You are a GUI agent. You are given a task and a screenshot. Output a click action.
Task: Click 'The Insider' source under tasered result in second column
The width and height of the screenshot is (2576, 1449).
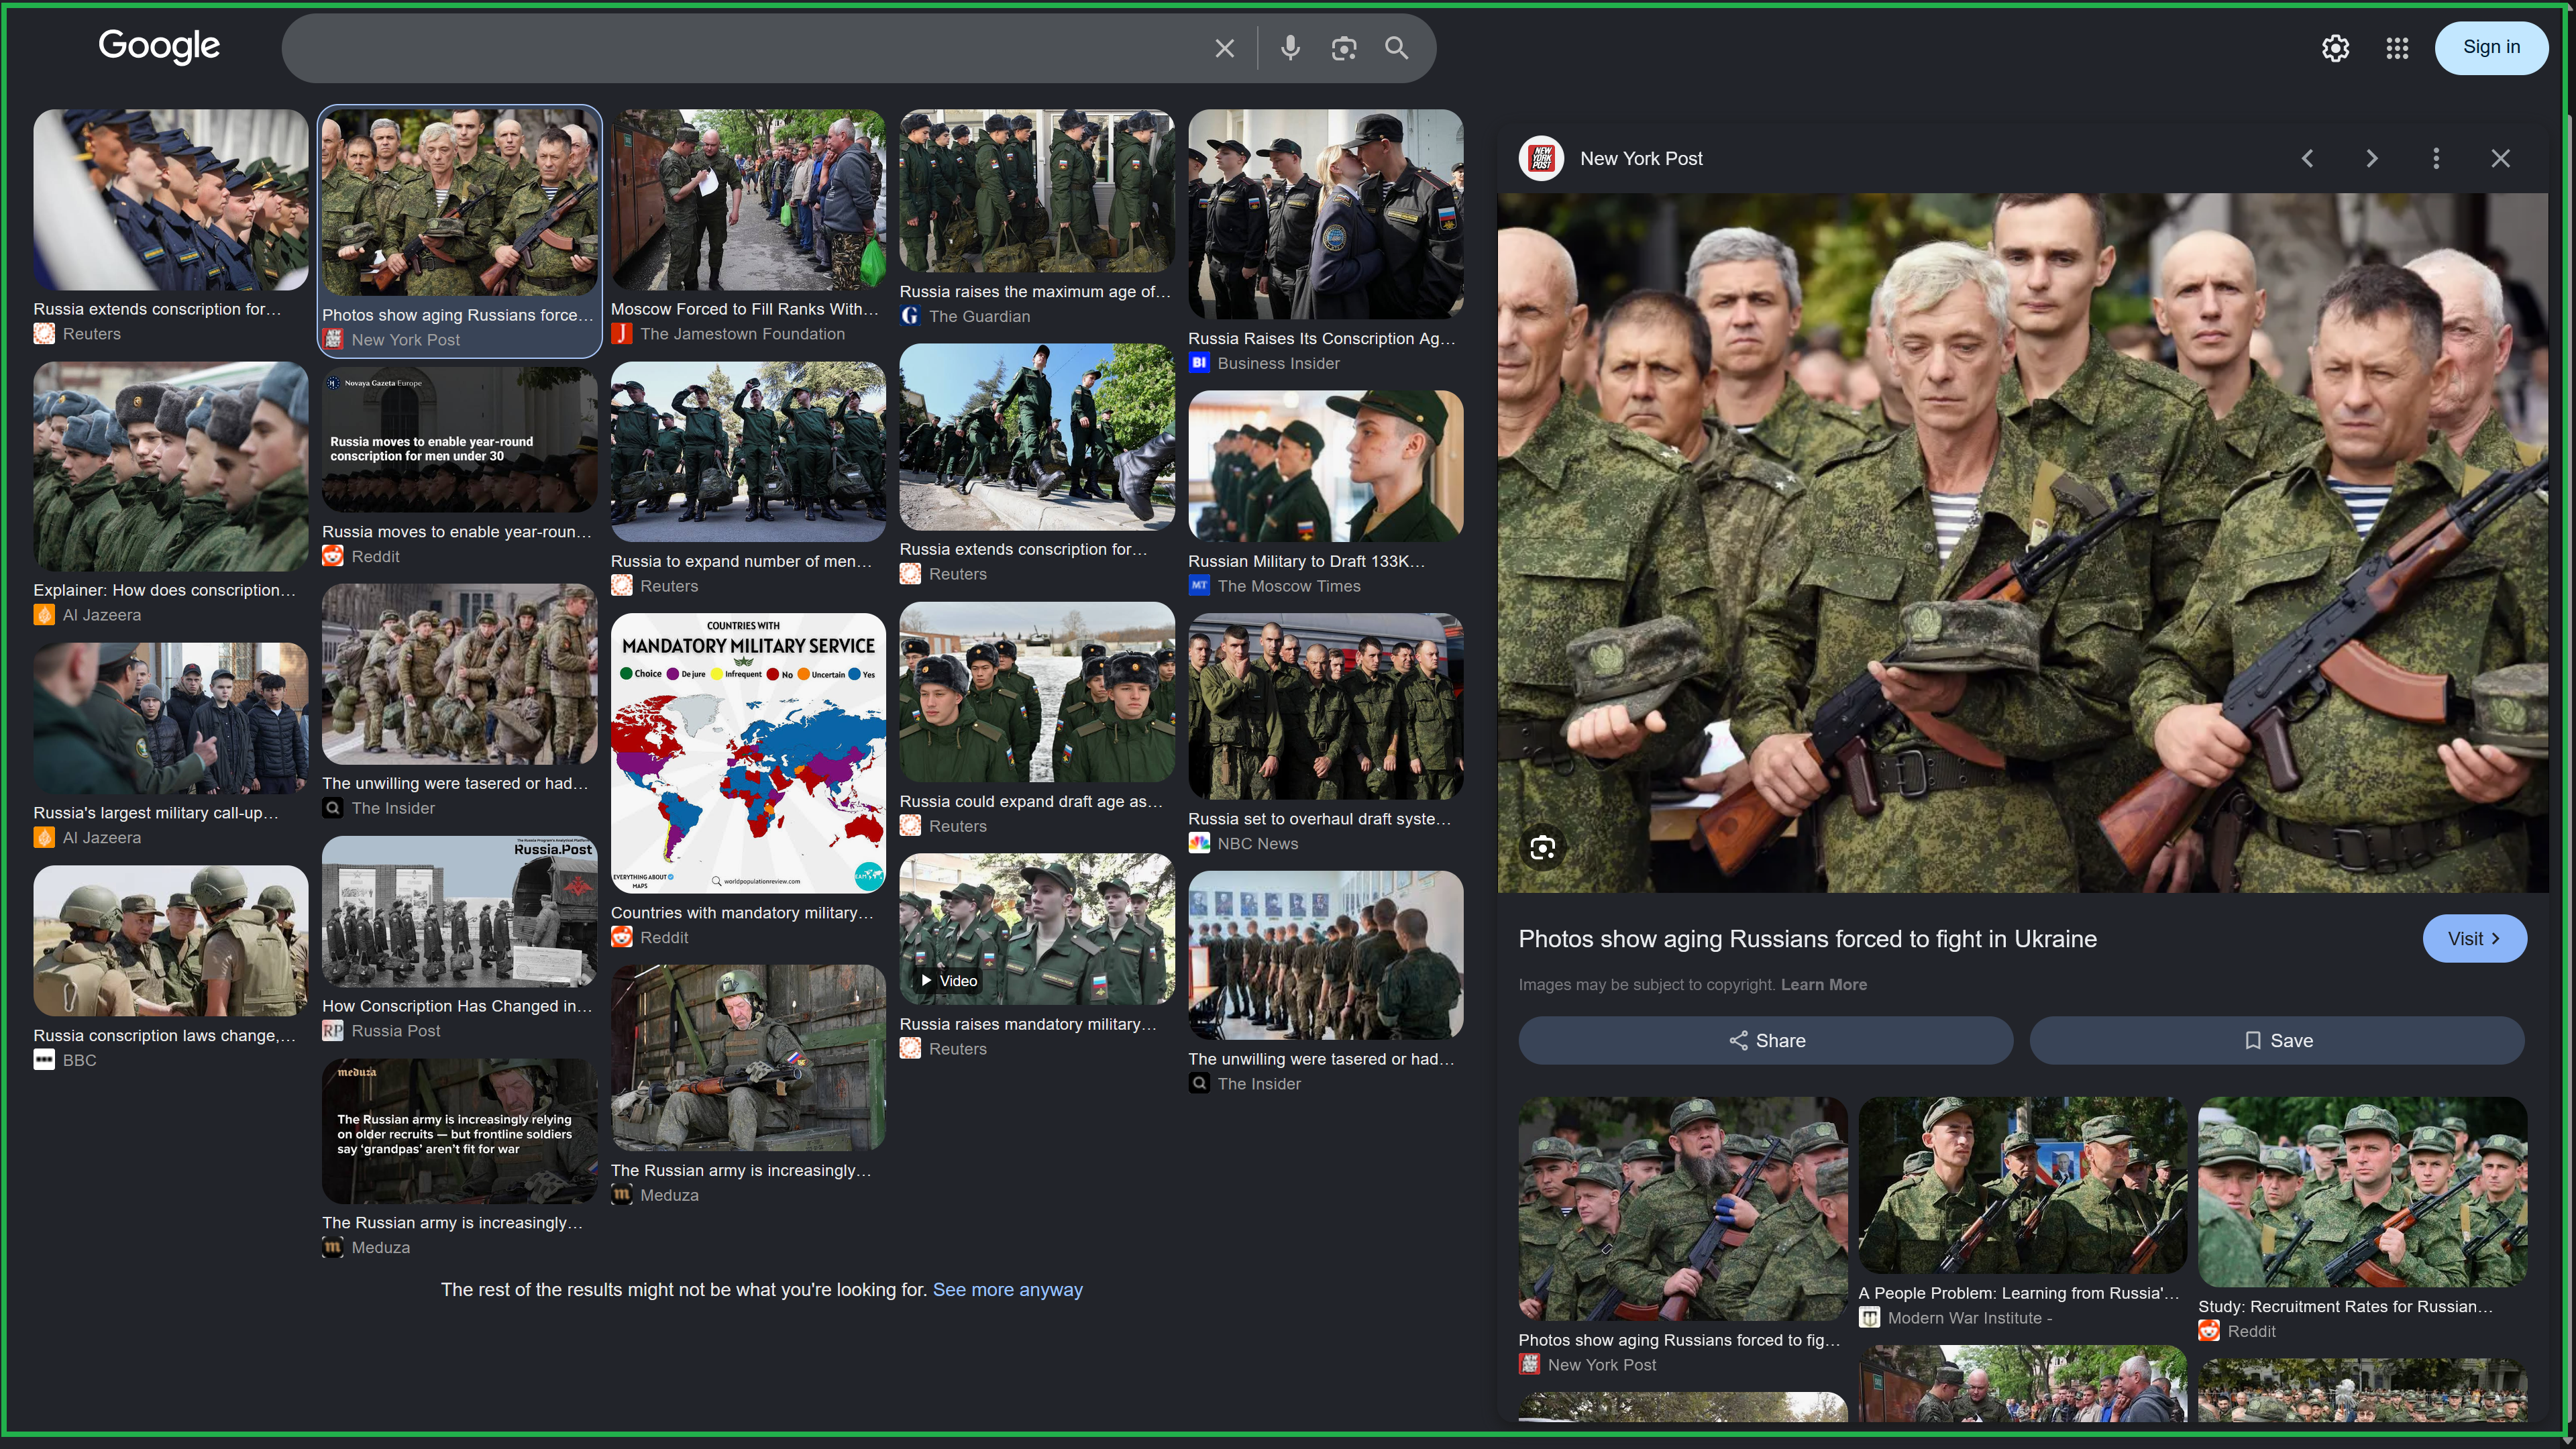(393, 808)
